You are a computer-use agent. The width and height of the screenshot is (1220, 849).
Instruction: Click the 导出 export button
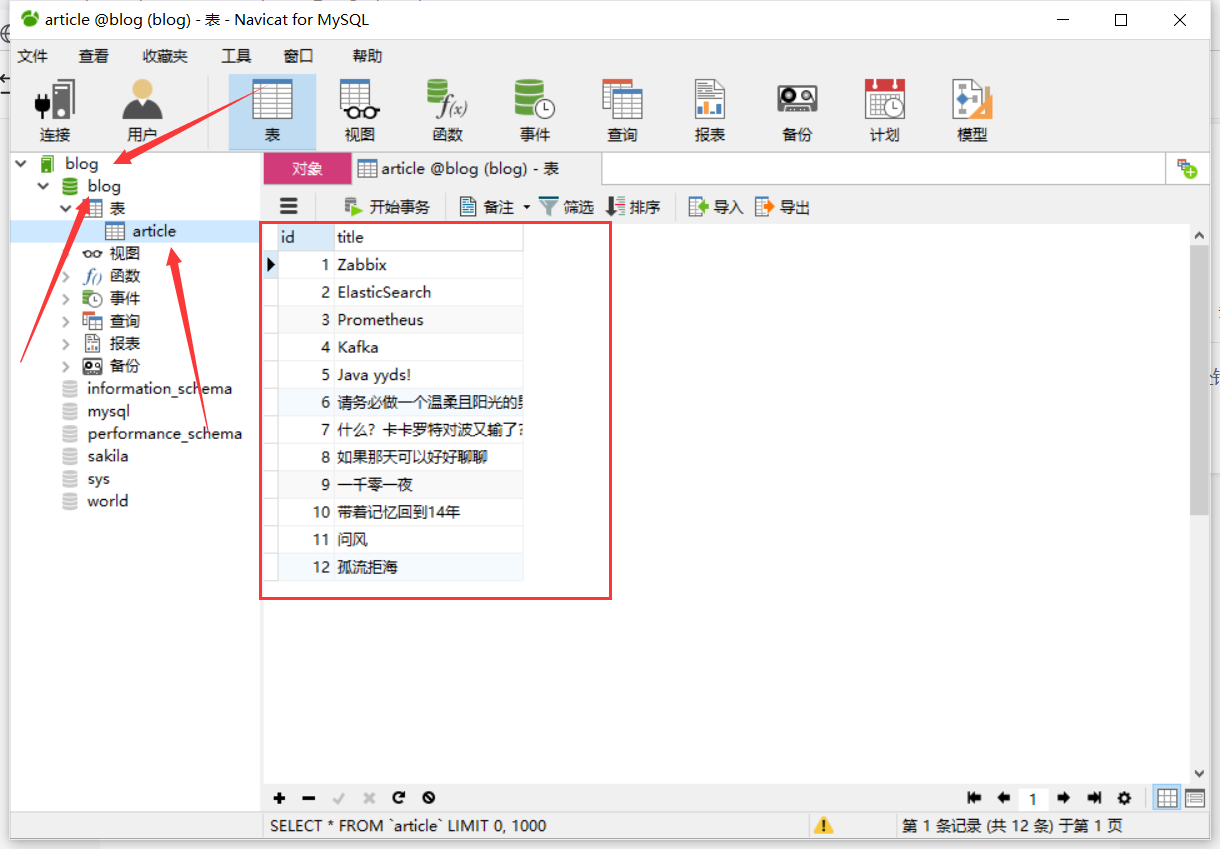pos(782,207)
